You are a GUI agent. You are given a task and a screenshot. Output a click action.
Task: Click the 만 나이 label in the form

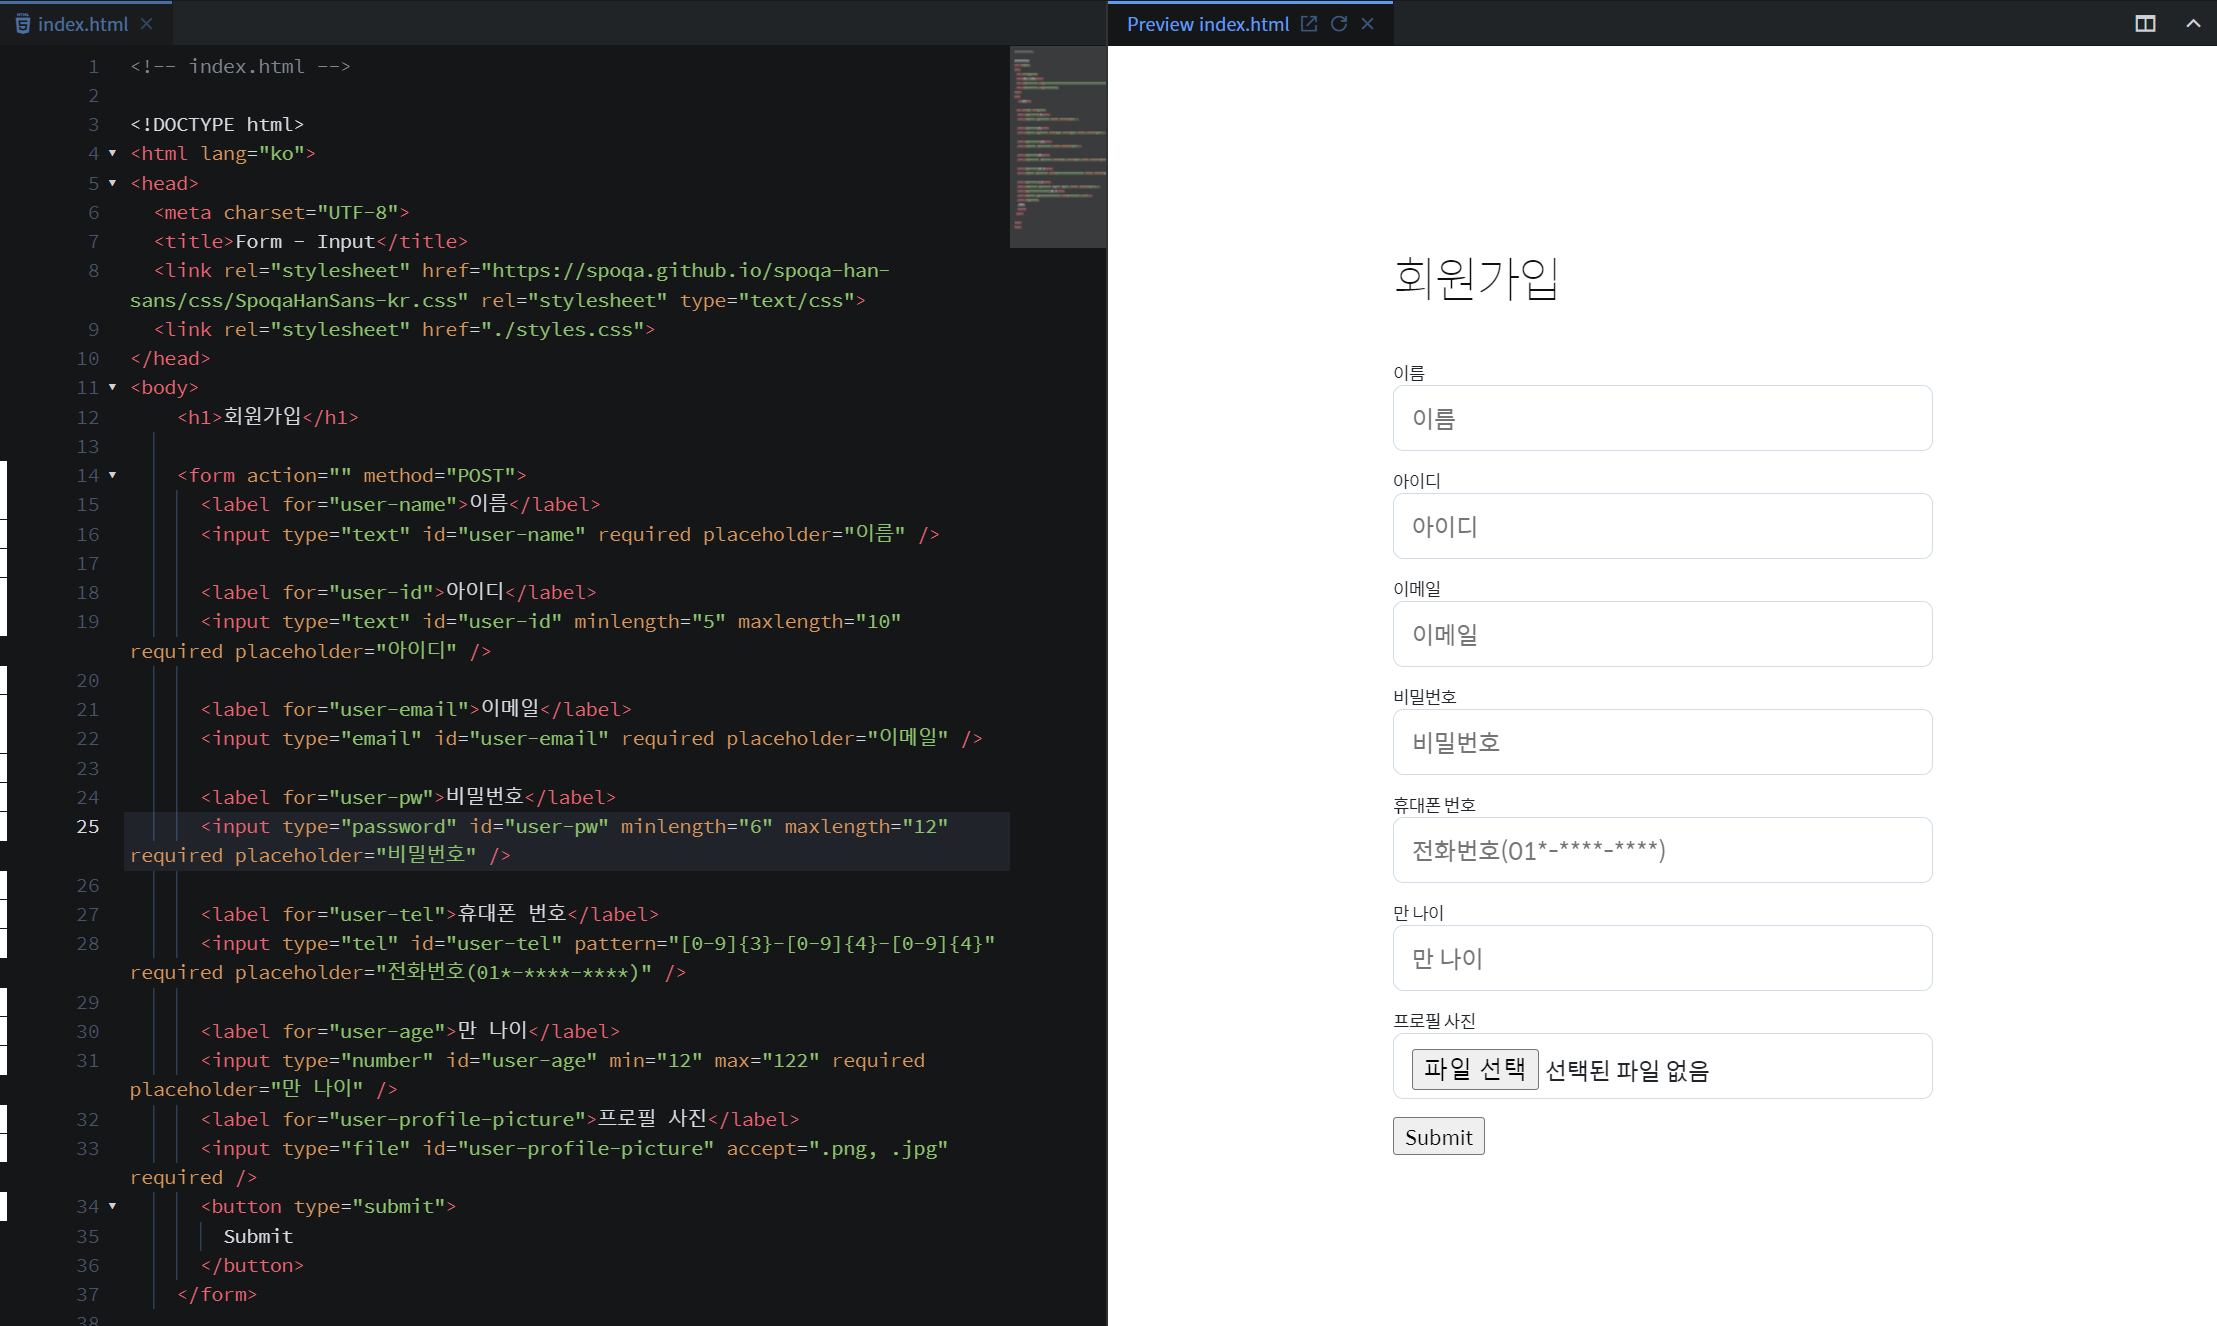[x=1419, y=913]
